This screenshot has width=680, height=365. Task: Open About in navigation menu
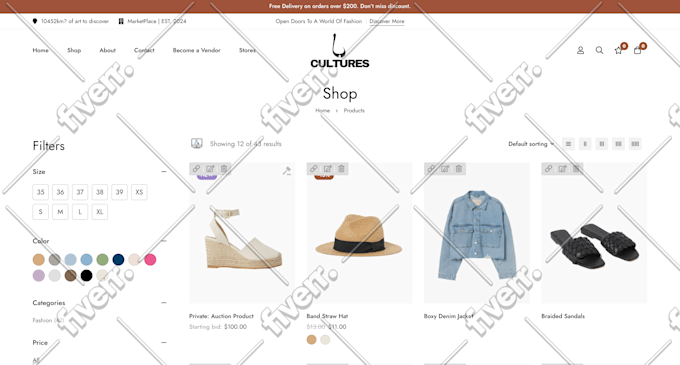(108, 50)
